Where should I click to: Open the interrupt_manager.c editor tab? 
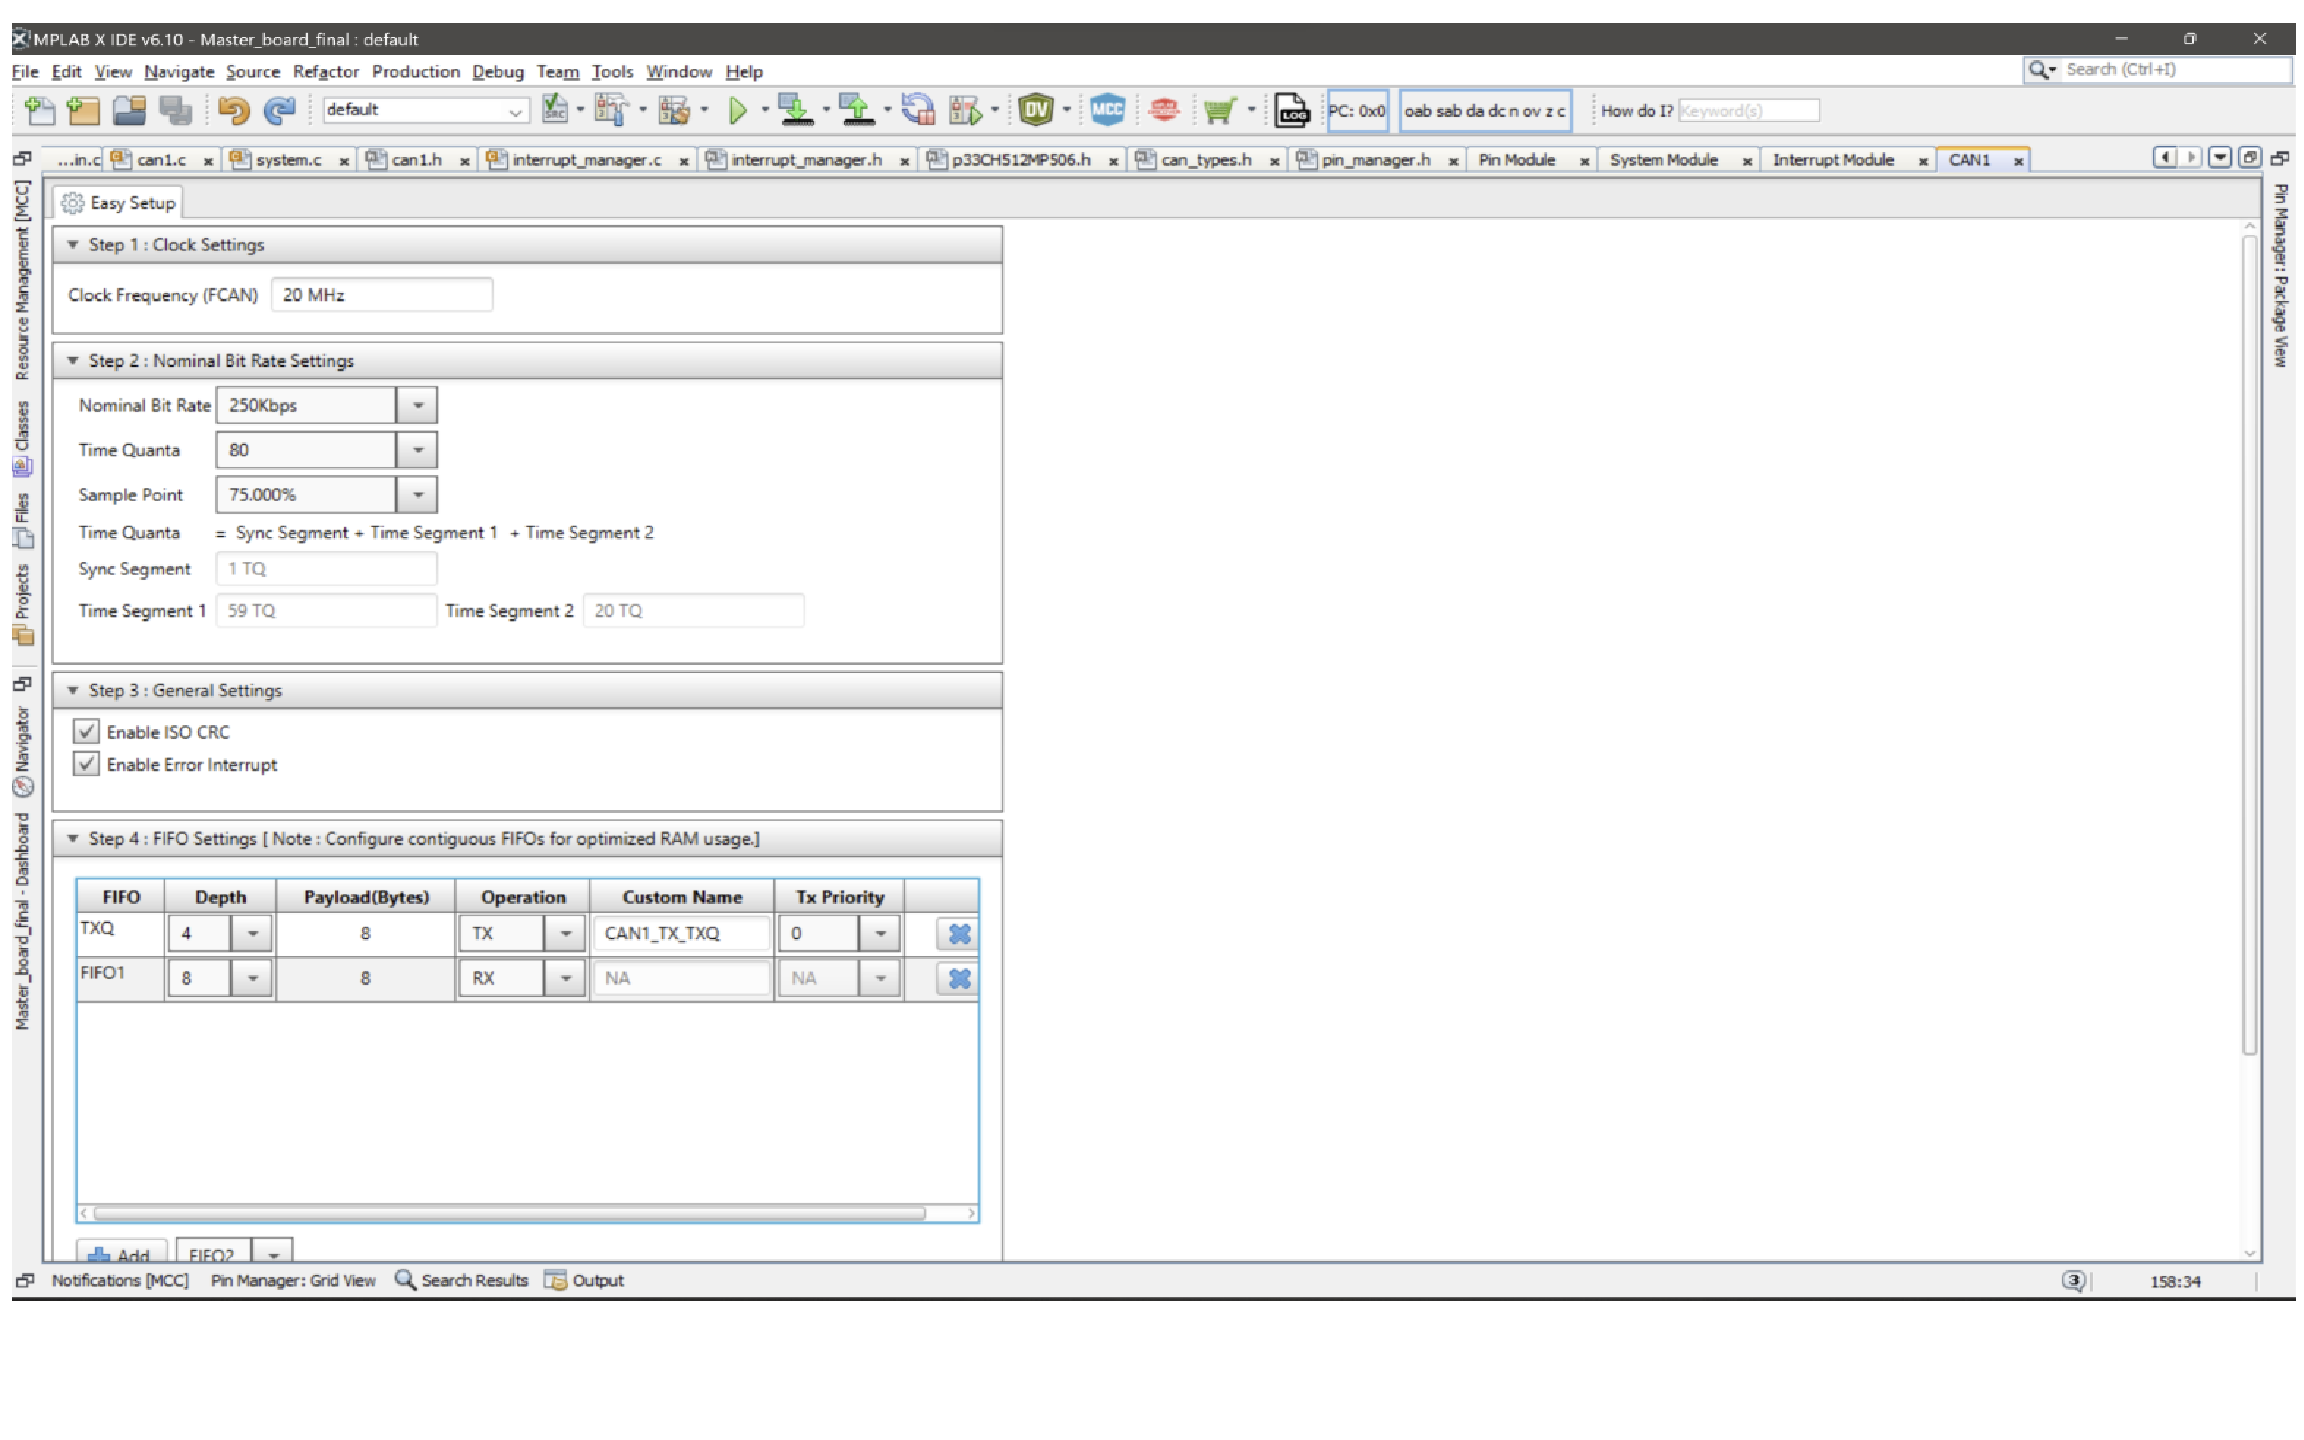pos(585,159)
